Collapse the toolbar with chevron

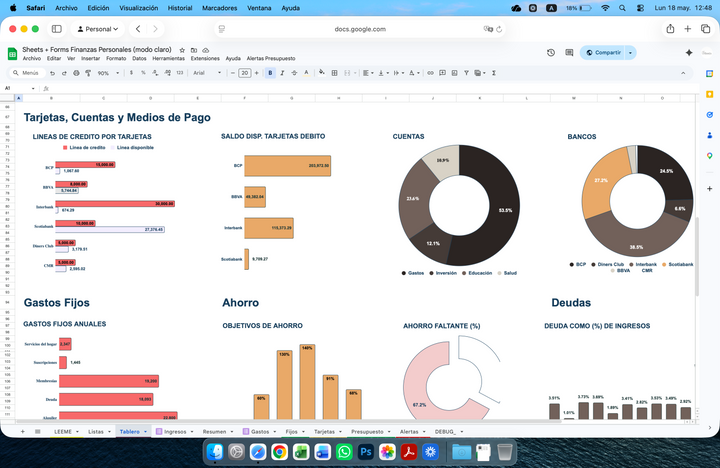point(683,73)
